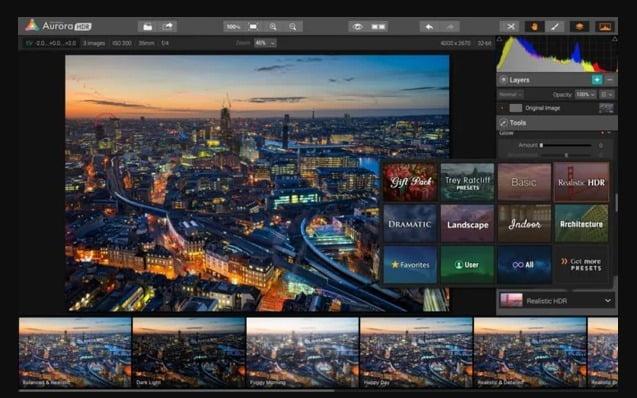
Task: Apply Balanced & Realistic preset thumbnail
Action: (x=75, y=352)
